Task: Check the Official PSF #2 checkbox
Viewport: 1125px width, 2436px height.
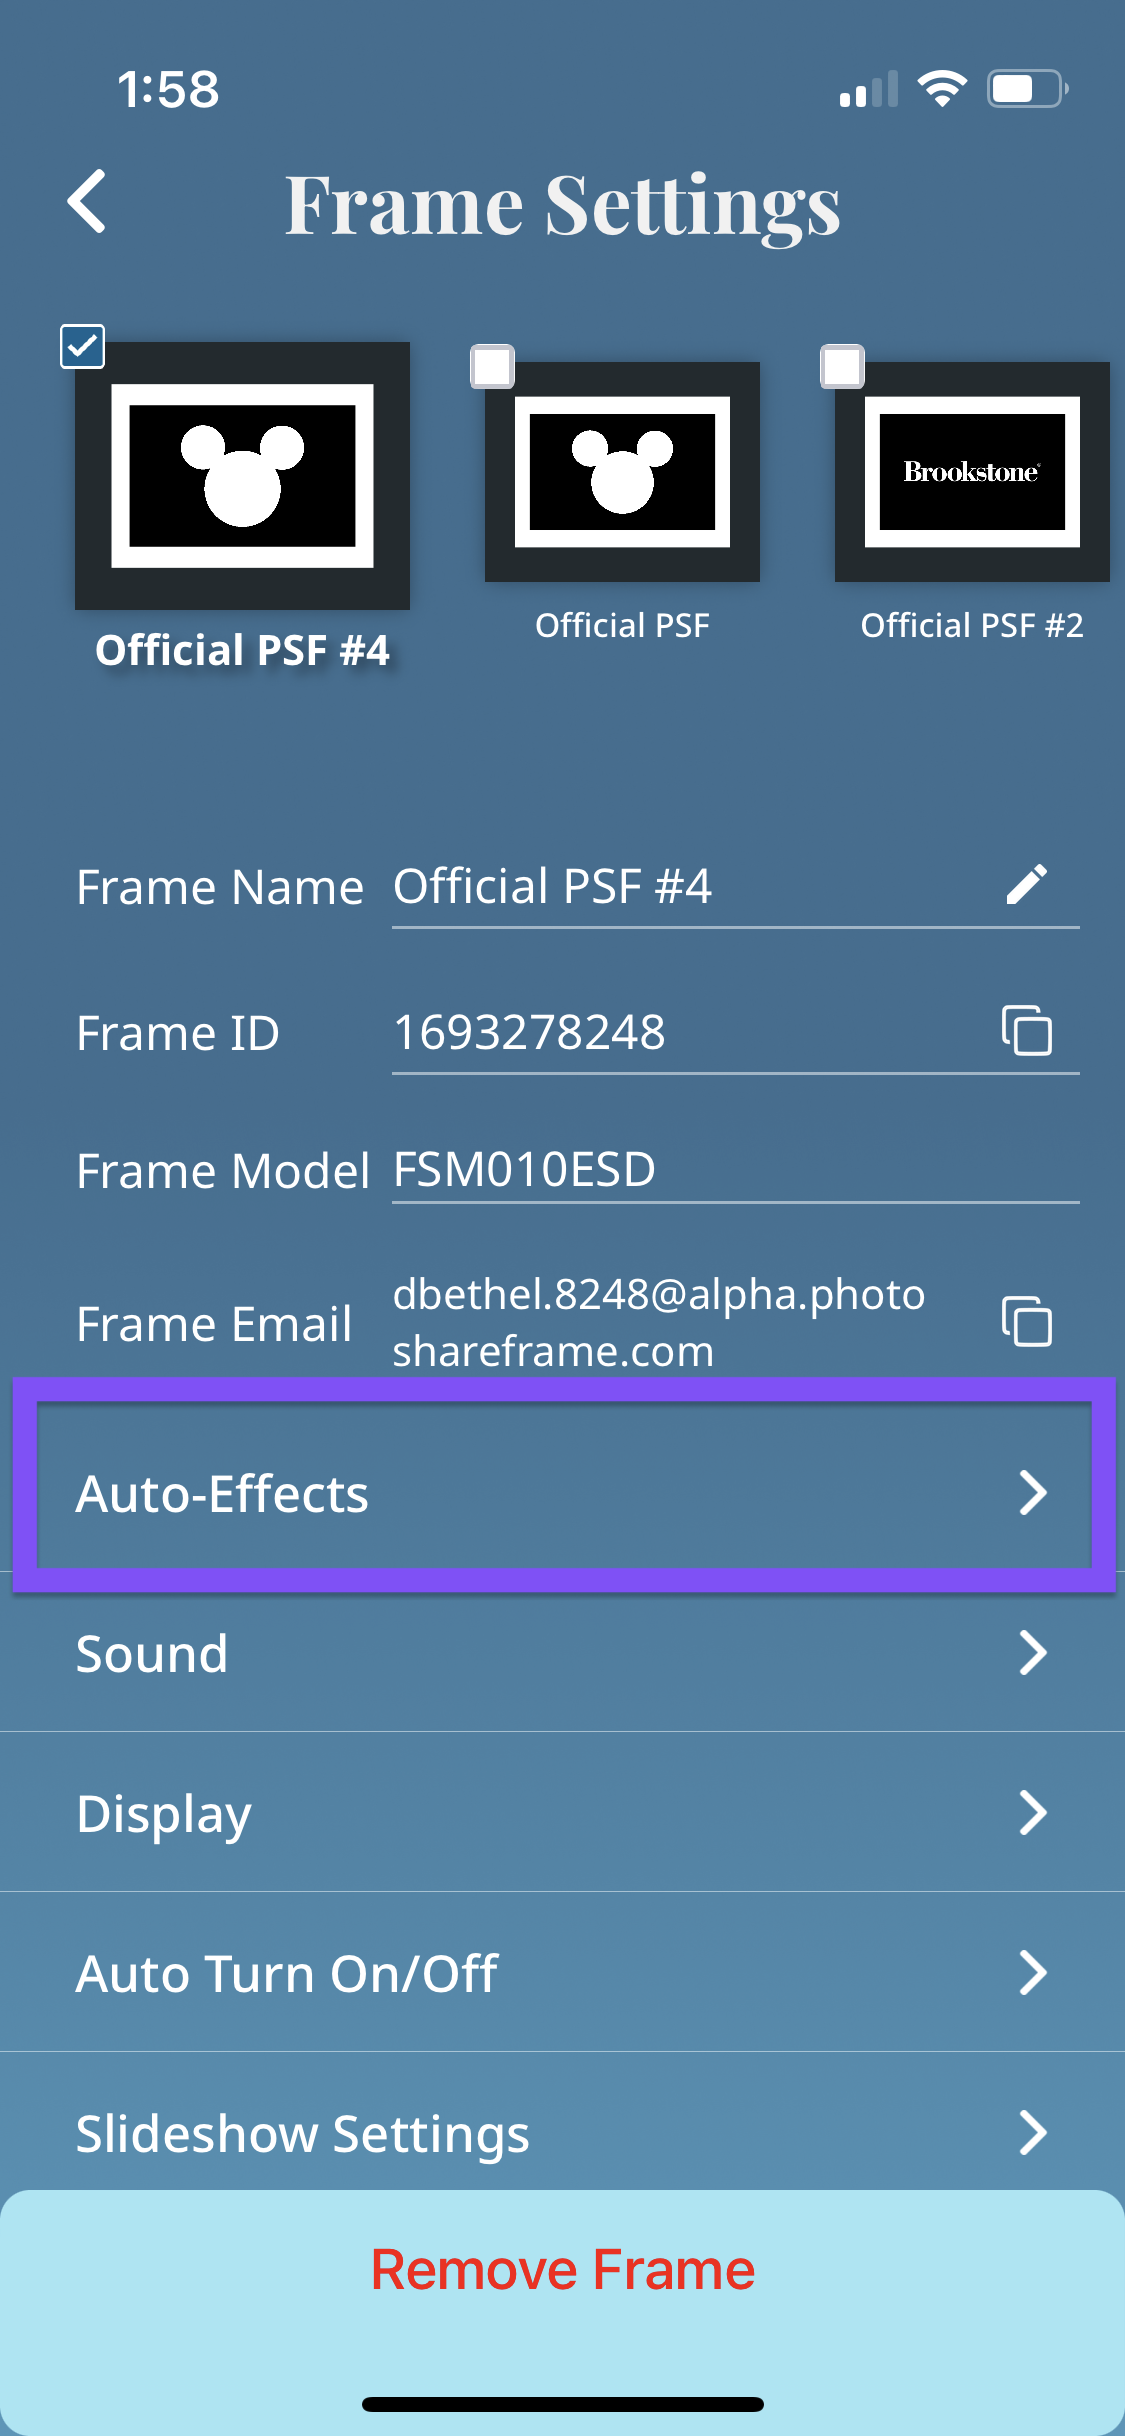Action: coord(842,367)
